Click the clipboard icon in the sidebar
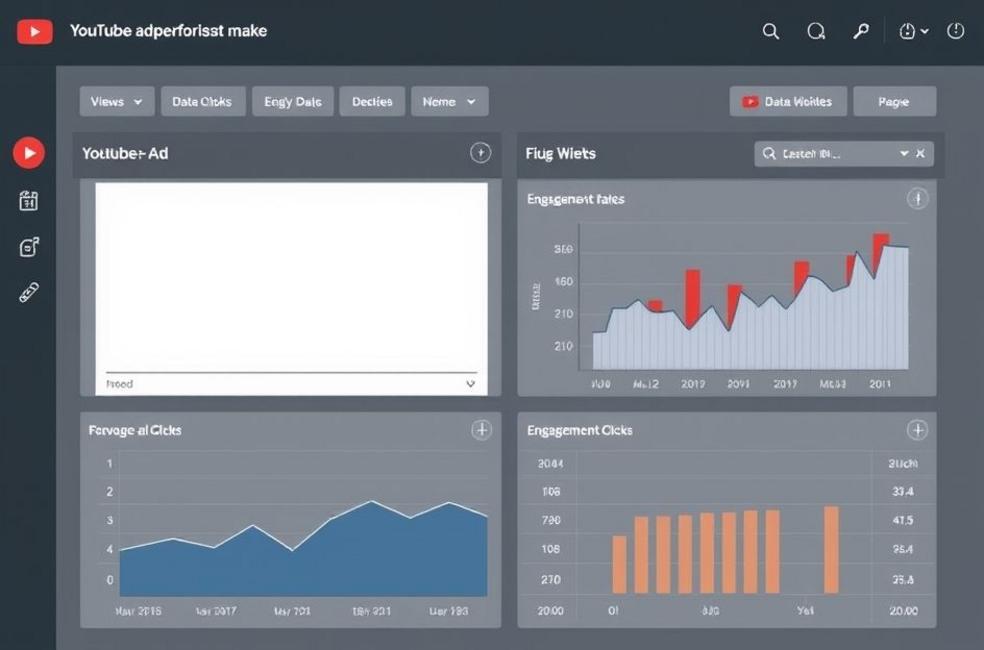This screenshot has width=984, height=650. (29, 246)
